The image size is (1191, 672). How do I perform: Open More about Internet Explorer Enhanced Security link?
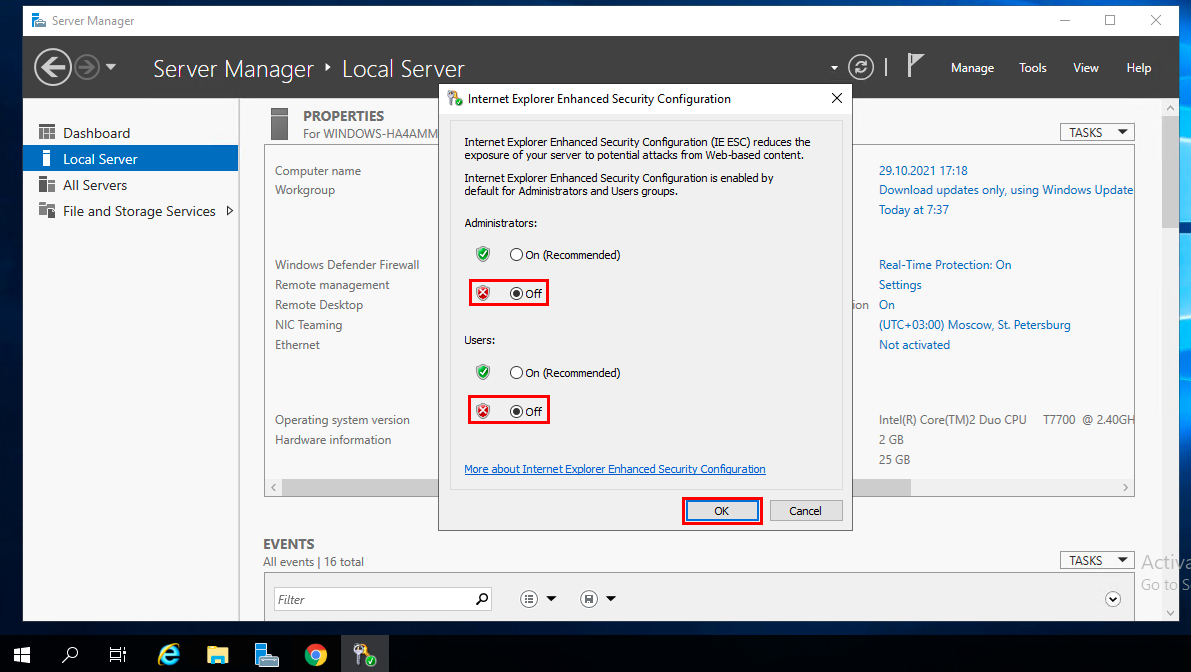[614, 469]
